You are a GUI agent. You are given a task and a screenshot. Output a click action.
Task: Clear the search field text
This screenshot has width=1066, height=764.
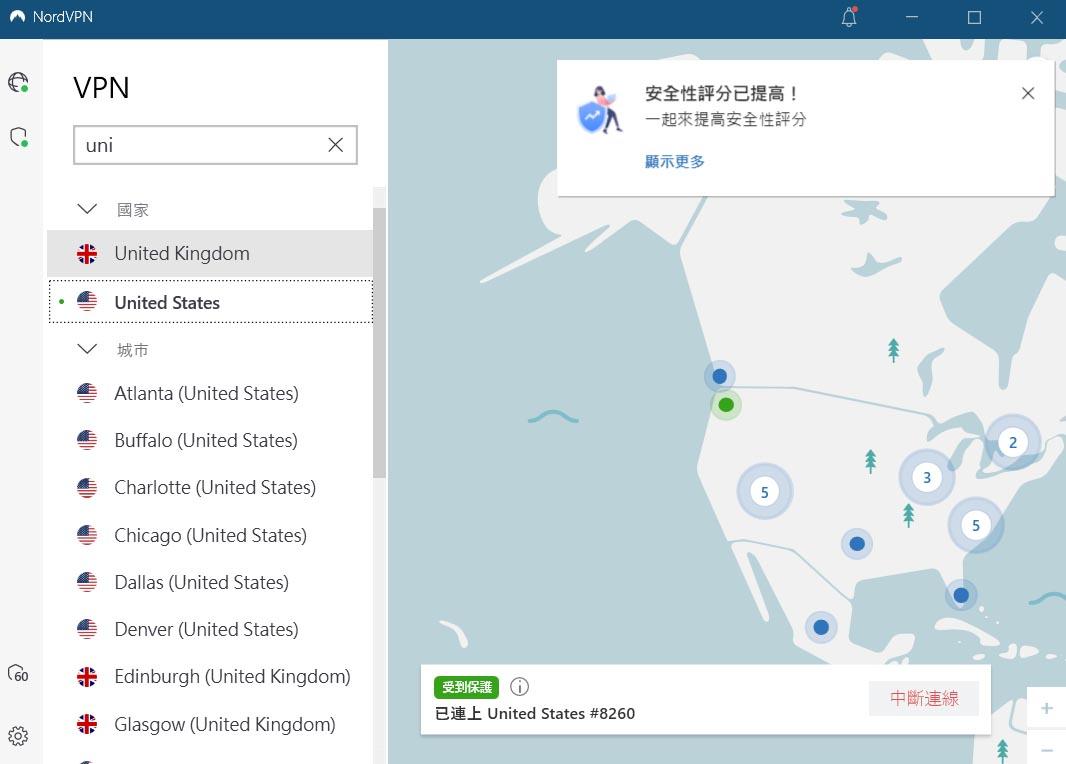(335, 145)
